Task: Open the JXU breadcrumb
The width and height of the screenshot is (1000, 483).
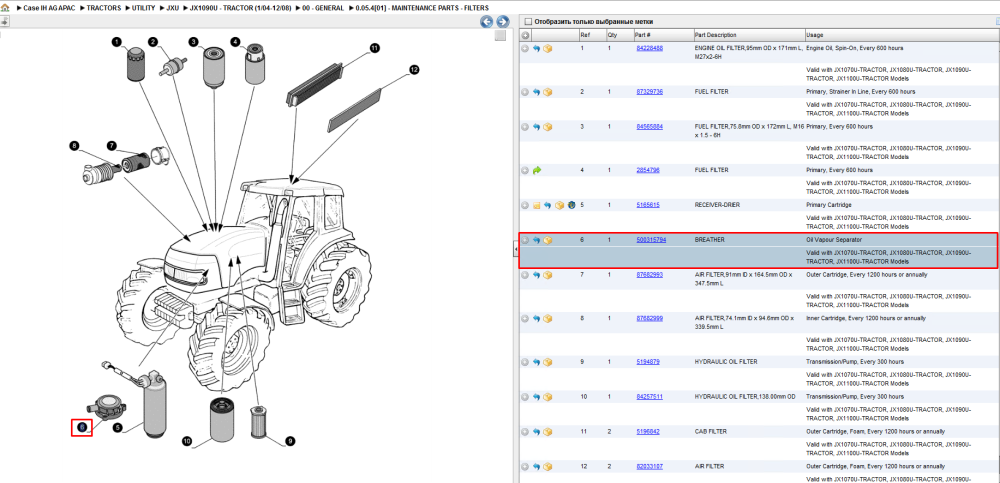Action: click(172, 8)
